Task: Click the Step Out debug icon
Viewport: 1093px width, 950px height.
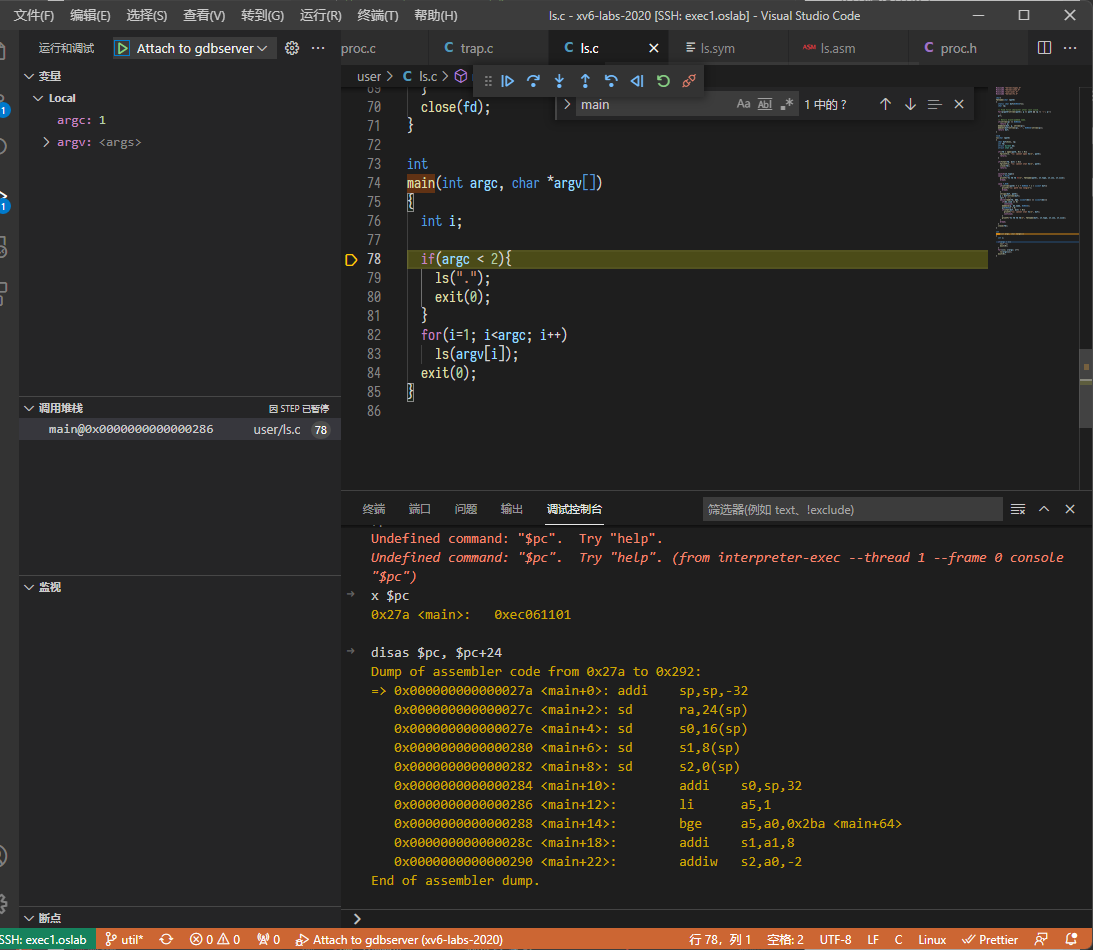Action: coord(585,81)
